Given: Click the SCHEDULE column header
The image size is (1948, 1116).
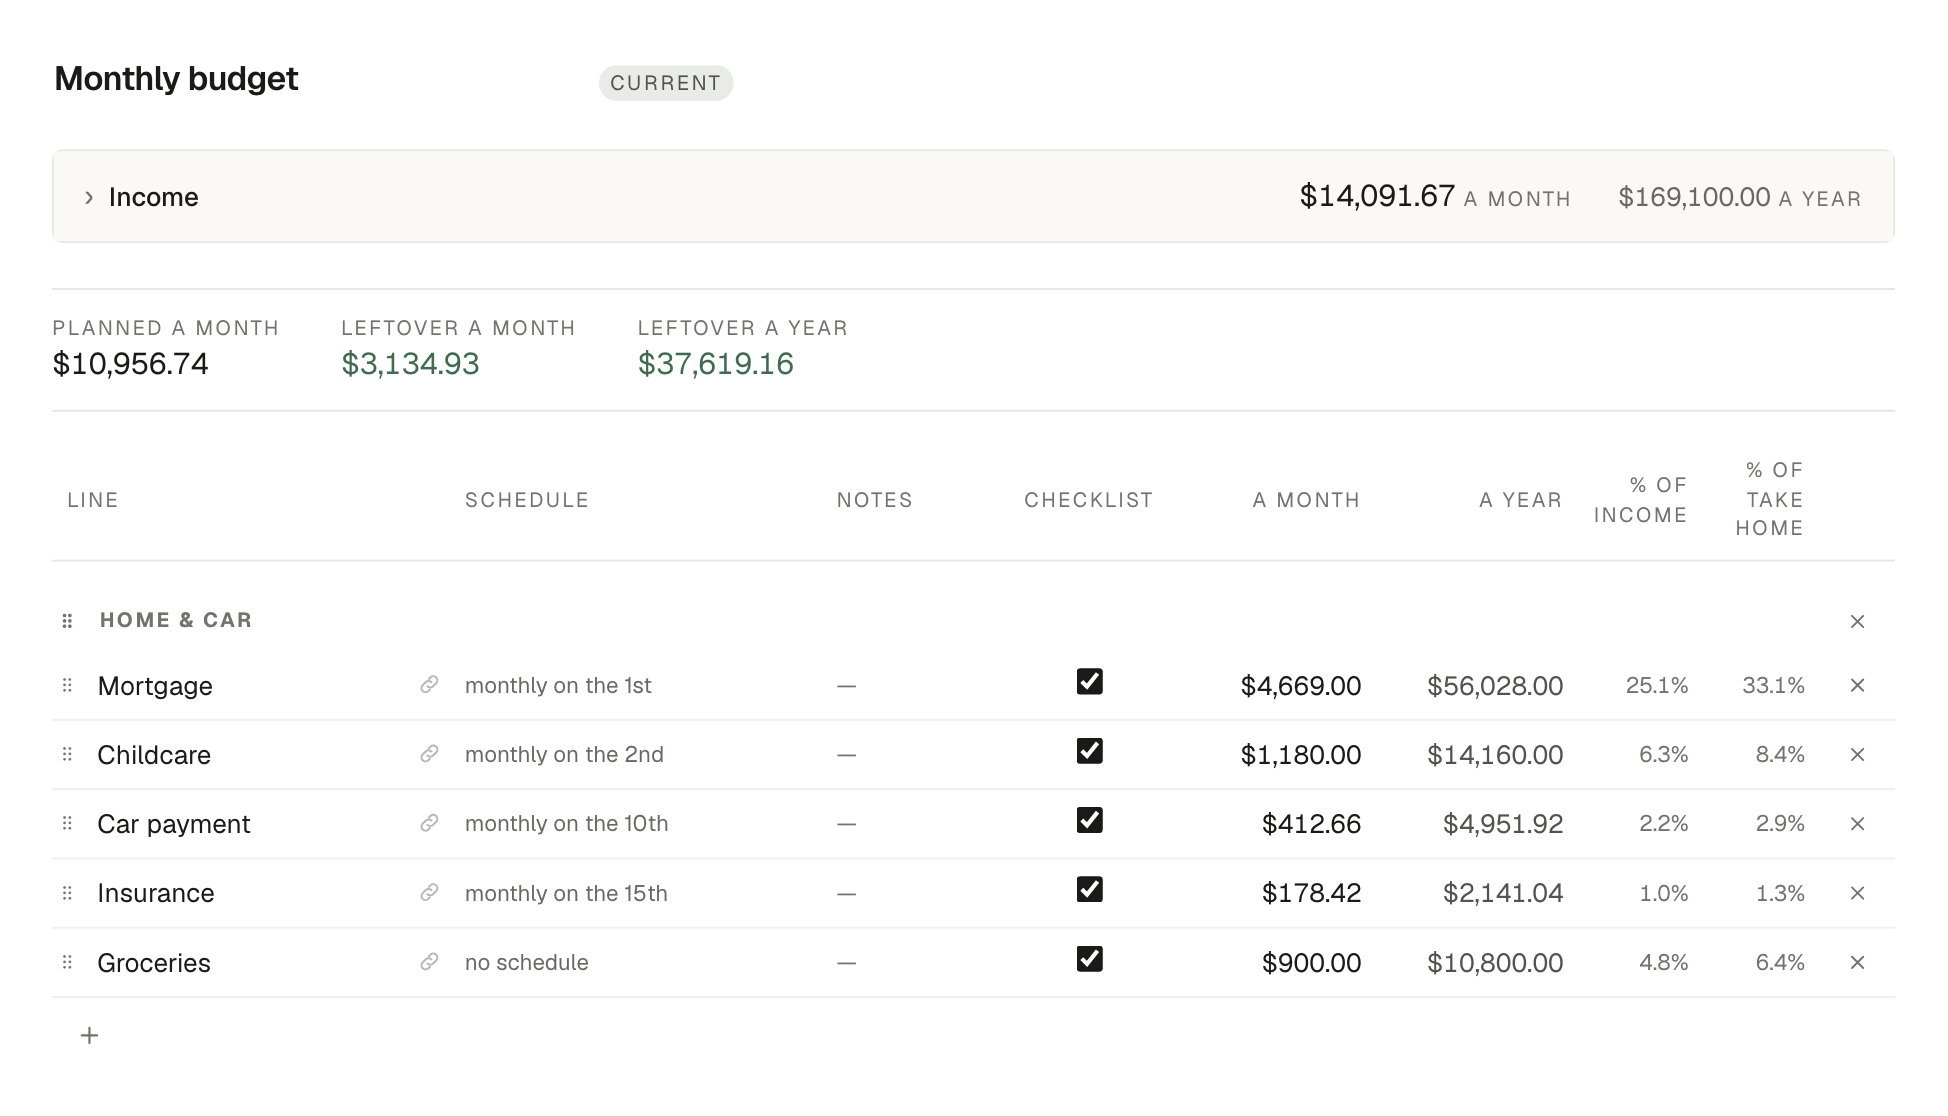Looking at the screenshot, I should 527,500.
